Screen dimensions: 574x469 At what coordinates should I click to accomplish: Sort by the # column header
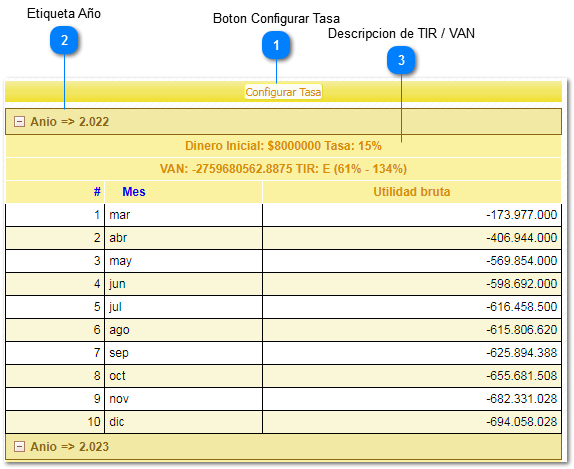[x=97, y=191]
